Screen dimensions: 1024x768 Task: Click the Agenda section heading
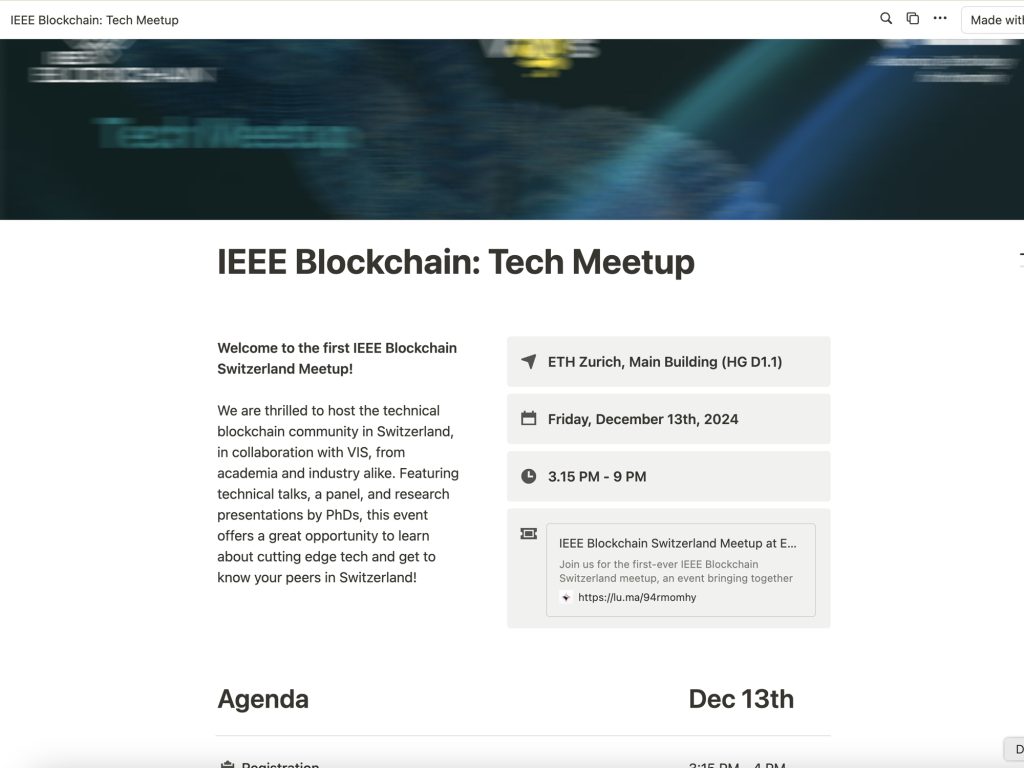point(263,698)
